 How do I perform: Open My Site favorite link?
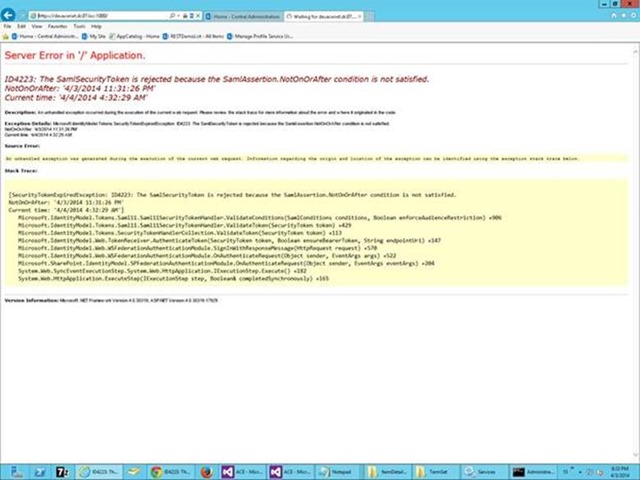tap(94, 36)
